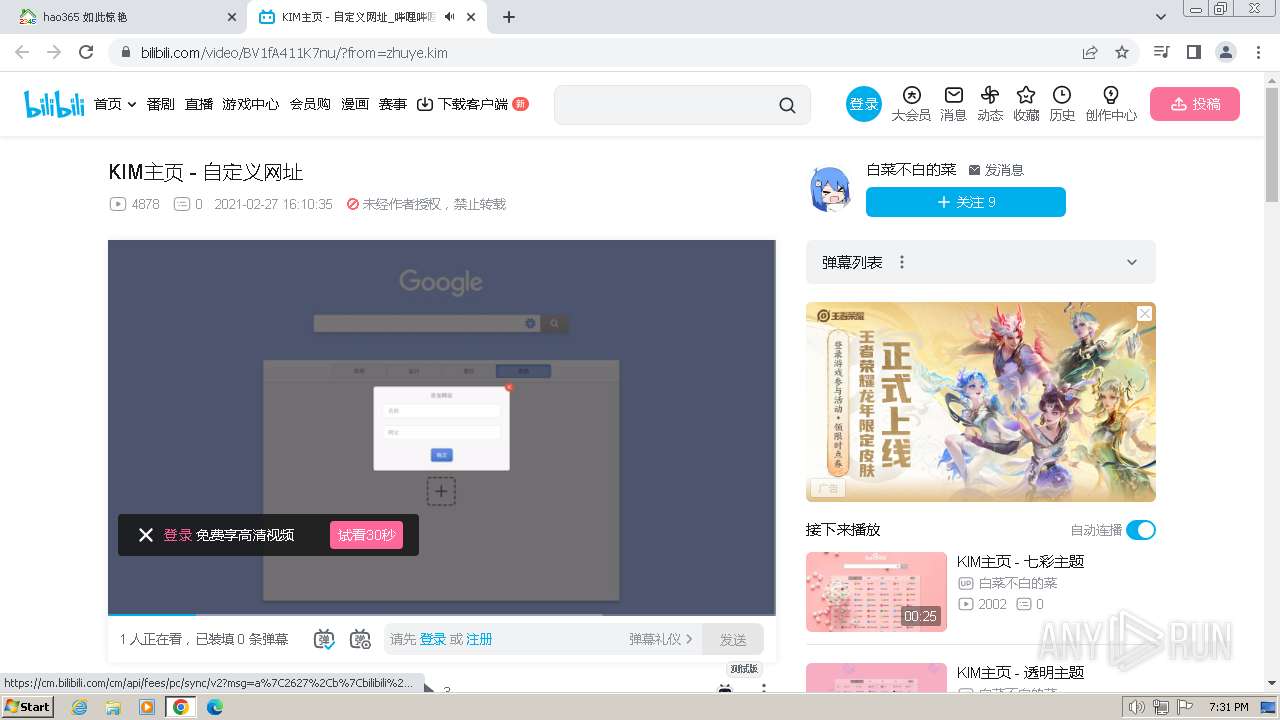Viewport: 1280px width, 720px height.
Task: Open 游戏中心 in top navigation
Action: (x=251, y=104)
